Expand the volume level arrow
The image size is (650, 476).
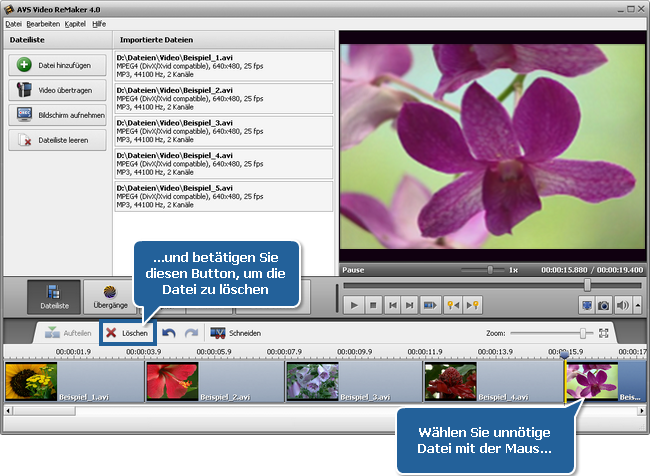click(638, 306)
